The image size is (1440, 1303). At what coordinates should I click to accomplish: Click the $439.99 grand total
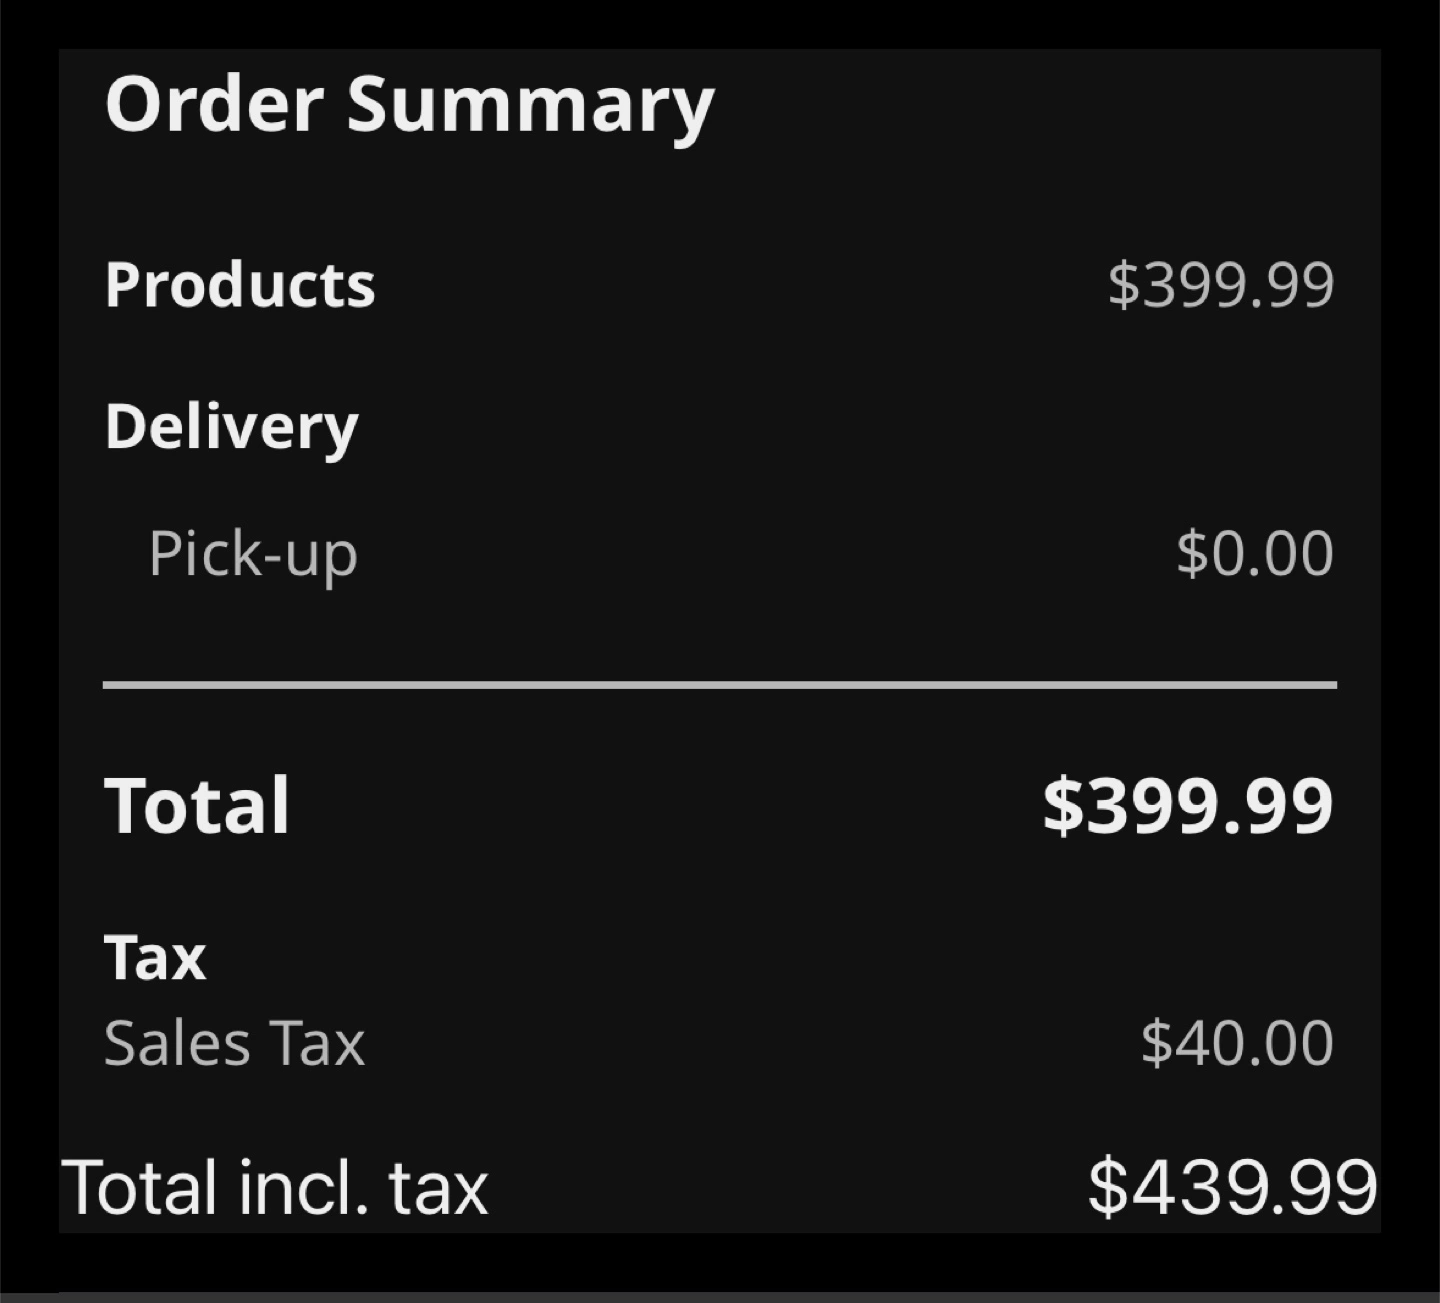pos(1232,1187)
